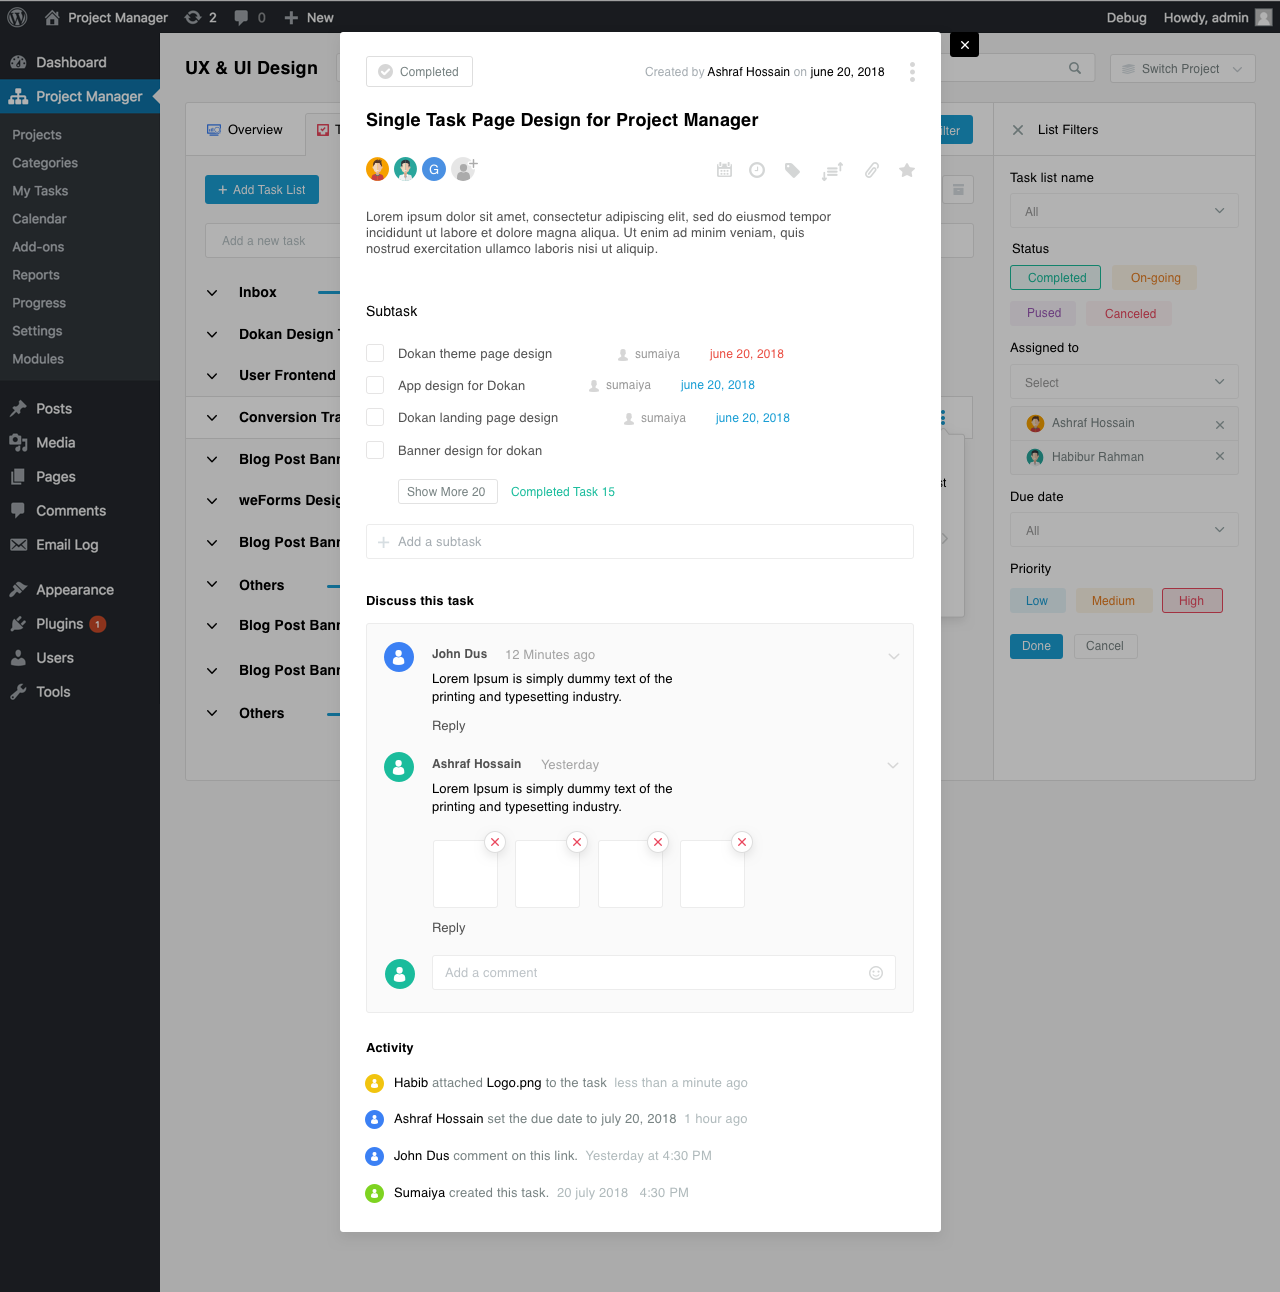Check the Dokan theme page design subtask
Viewport: 1280px width, 1292px height.
click(375, 353)
